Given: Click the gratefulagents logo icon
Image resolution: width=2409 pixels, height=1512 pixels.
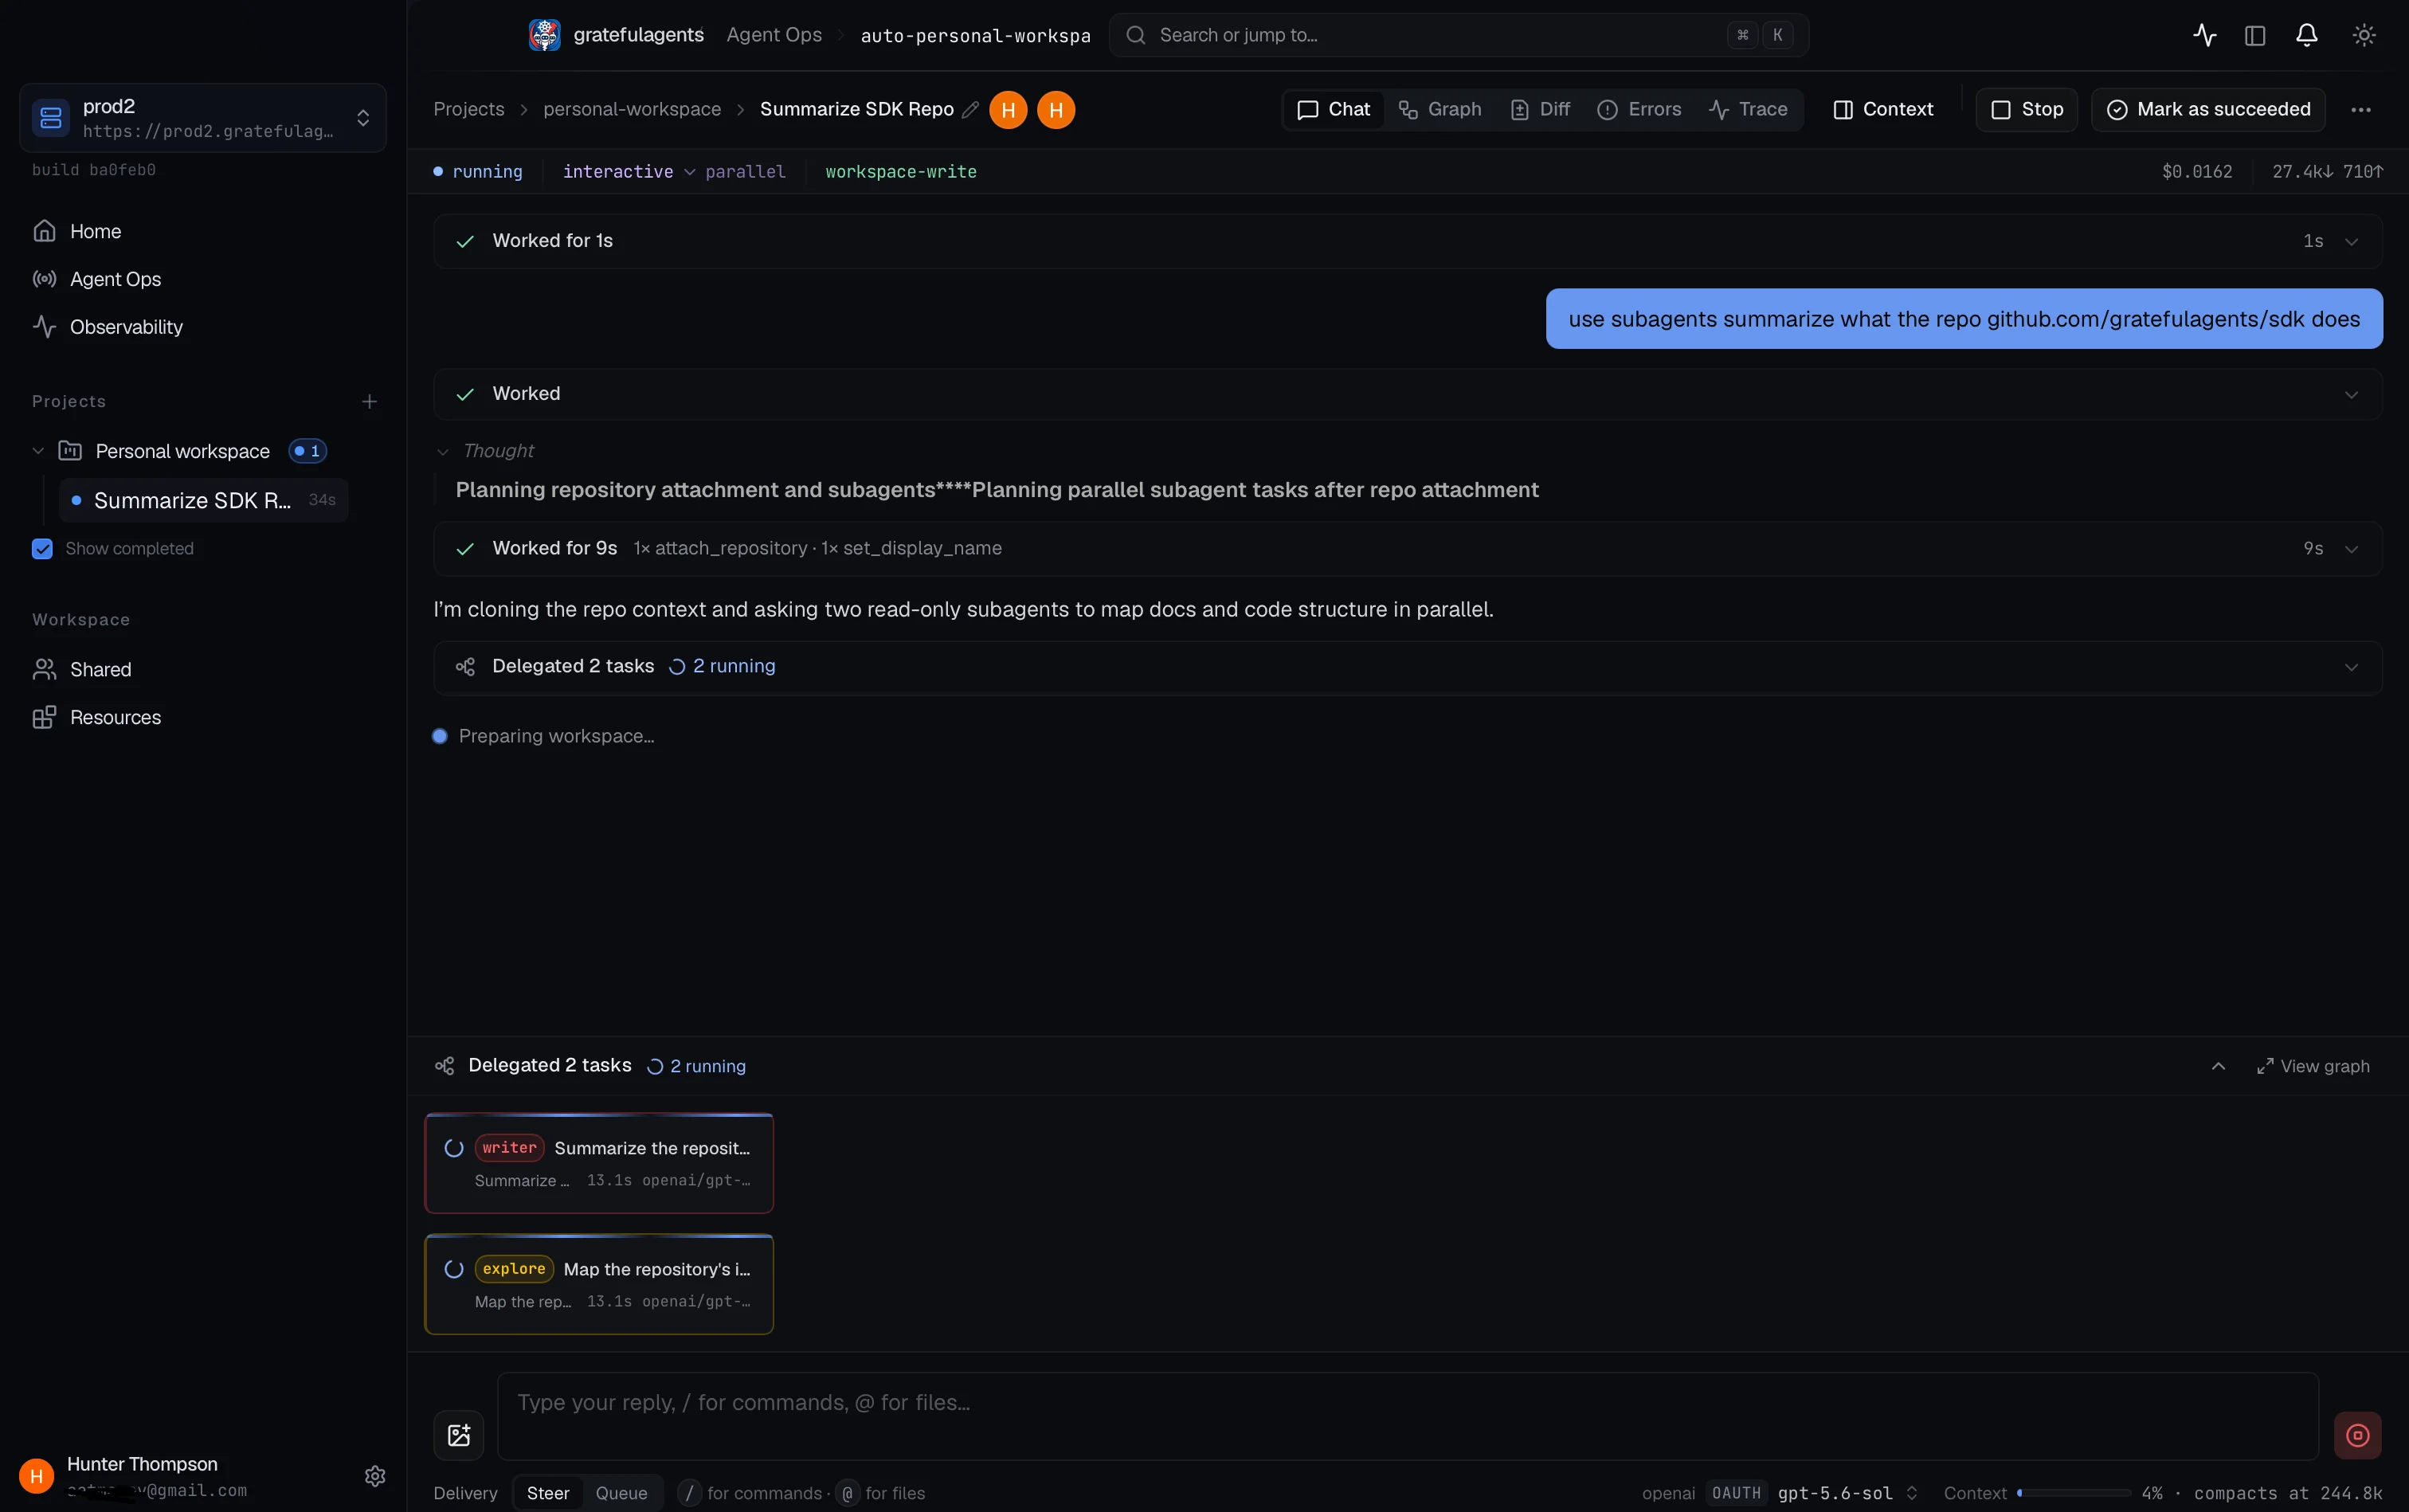Looking at the screenshot, I should [x=544, y=35].
